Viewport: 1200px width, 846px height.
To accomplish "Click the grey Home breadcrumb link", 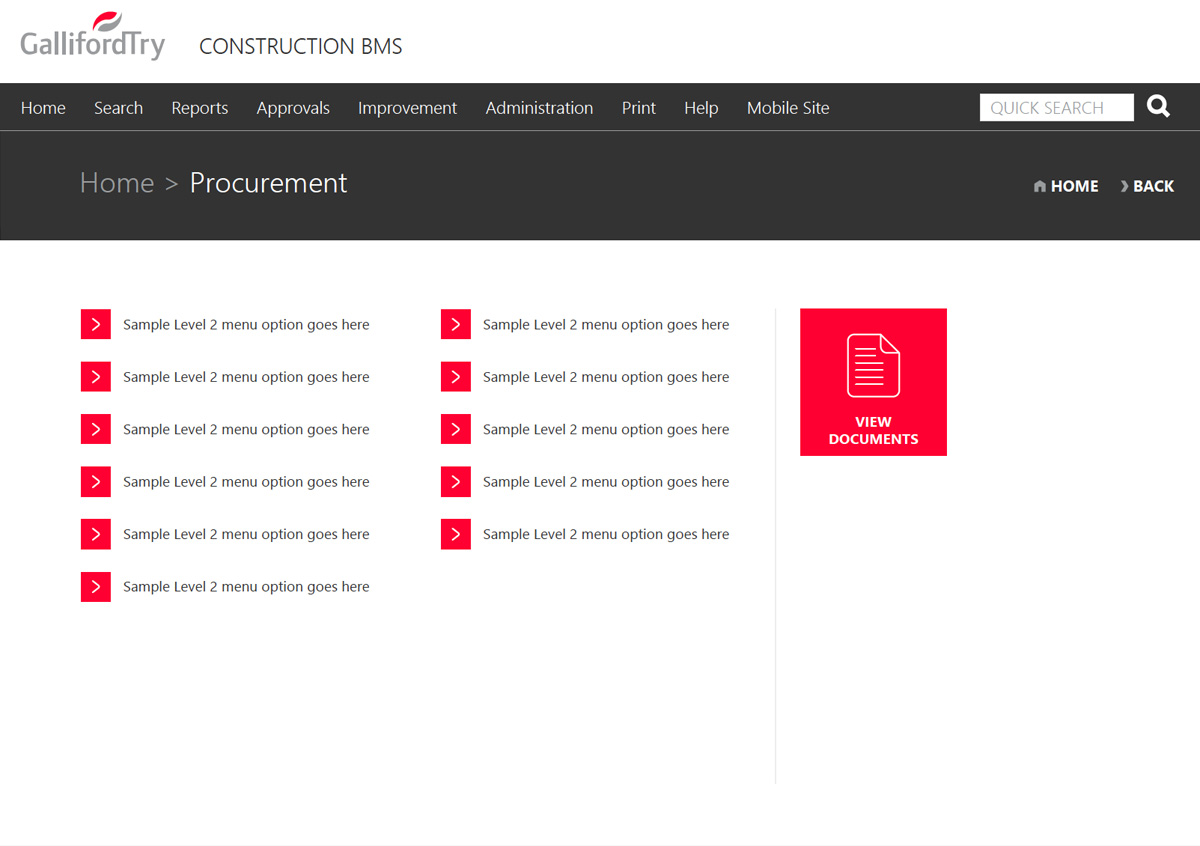I will pyautogui.click(x=117, y=183).
